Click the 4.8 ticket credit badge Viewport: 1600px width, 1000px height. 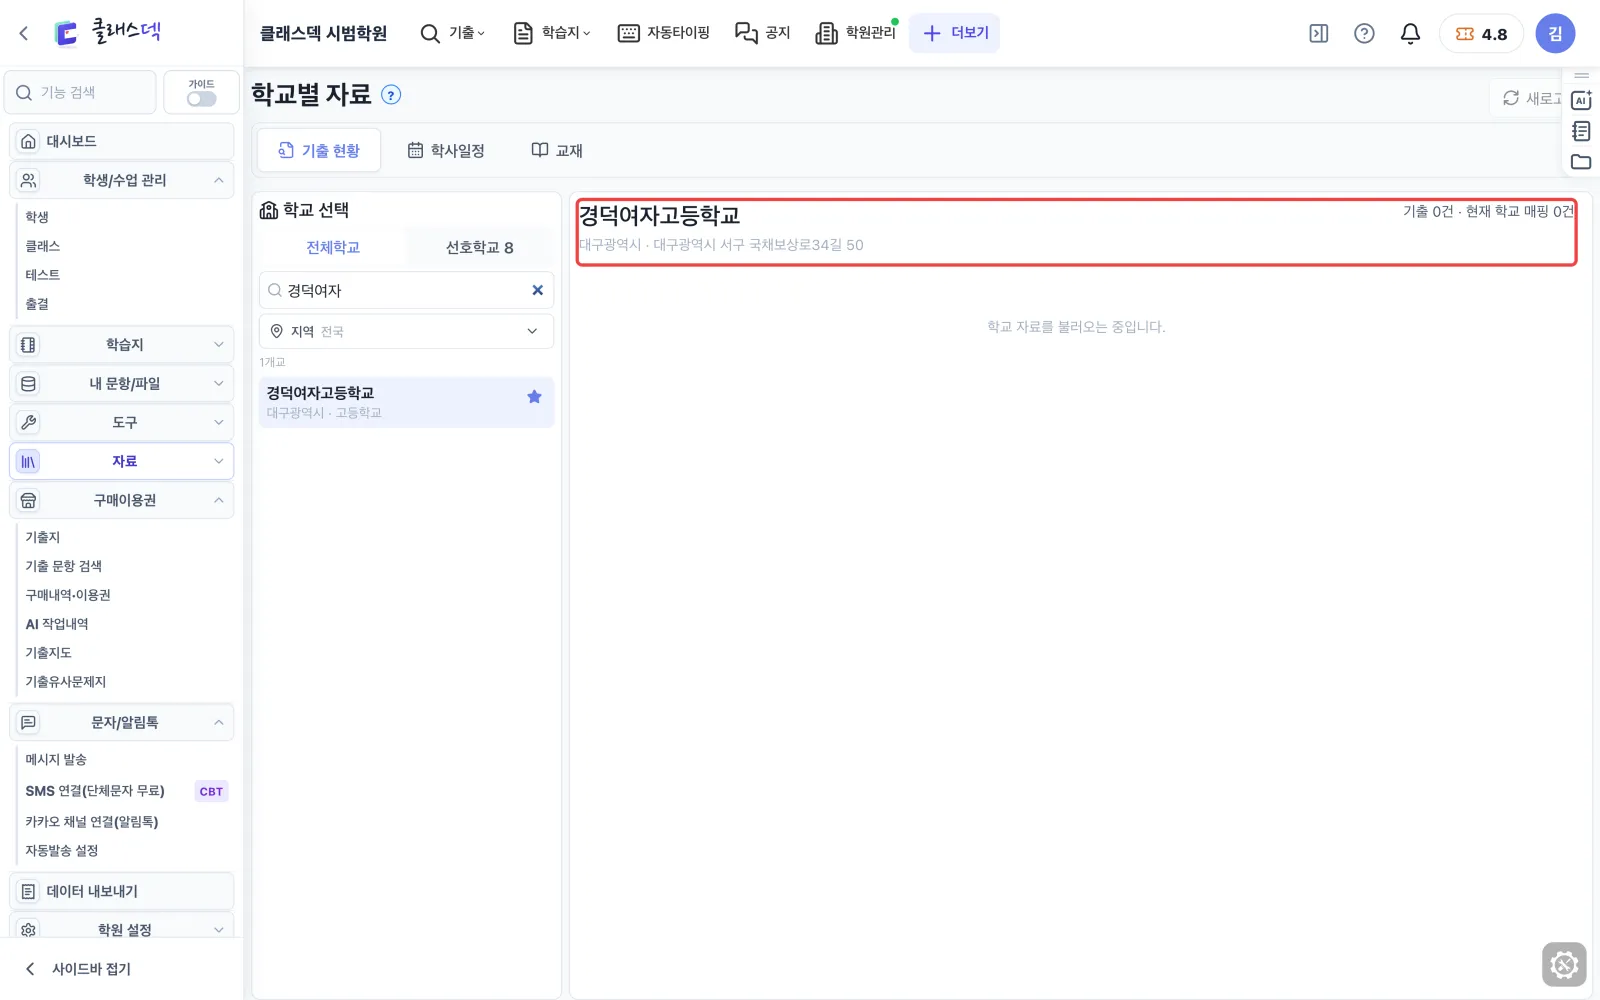pos(1481,33)
